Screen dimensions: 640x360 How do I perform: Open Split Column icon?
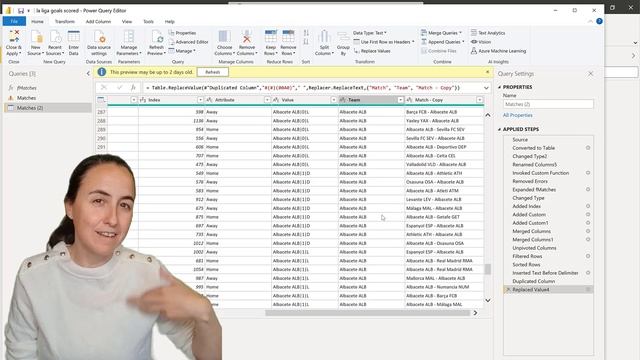(x=324, y=37)
